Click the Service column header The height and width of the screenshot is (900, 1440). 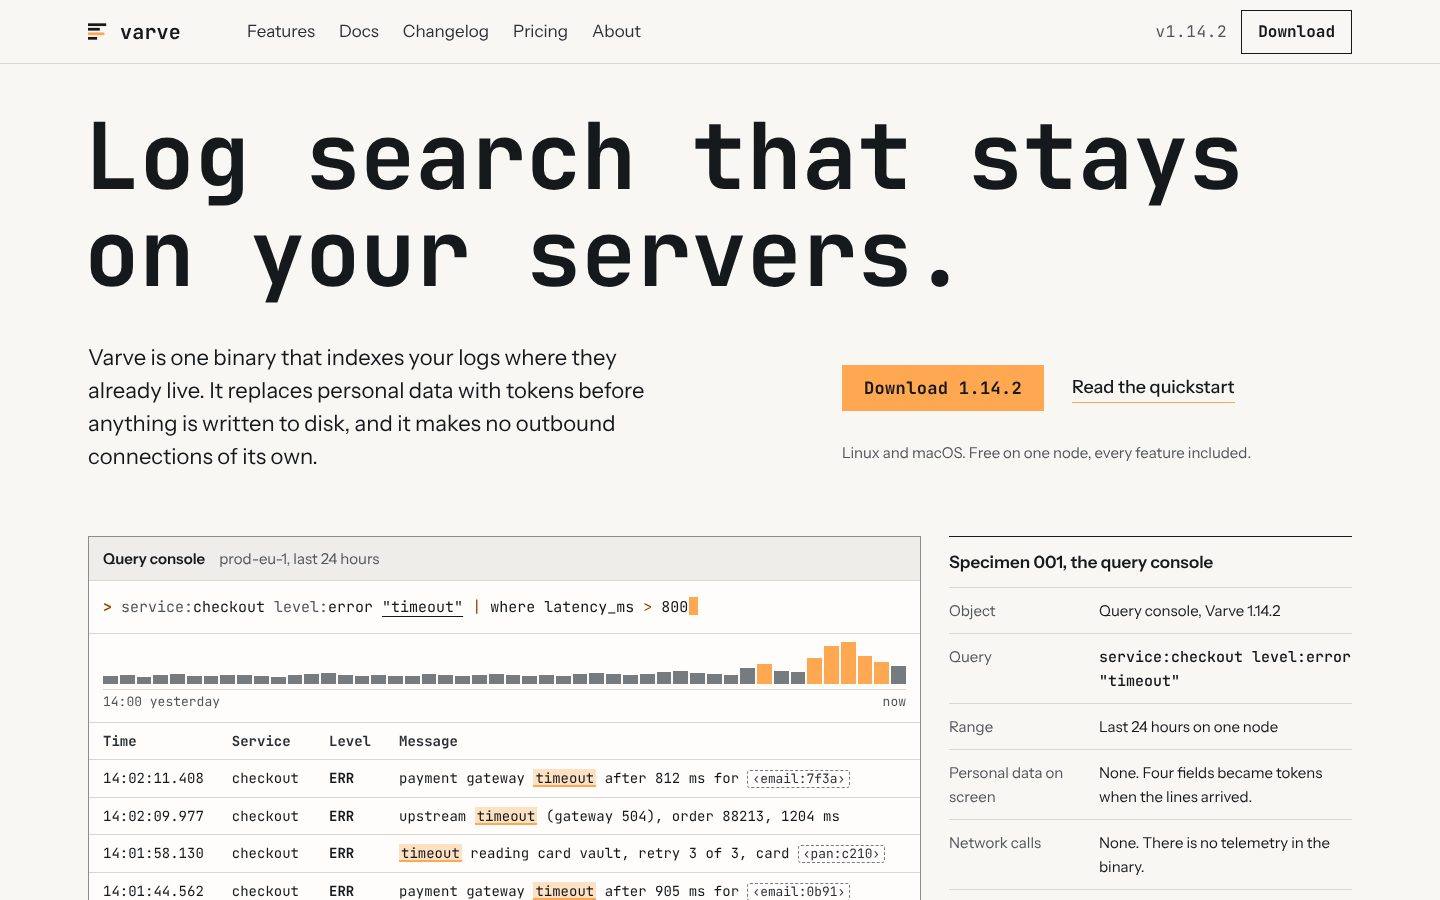tap(261, 741)
